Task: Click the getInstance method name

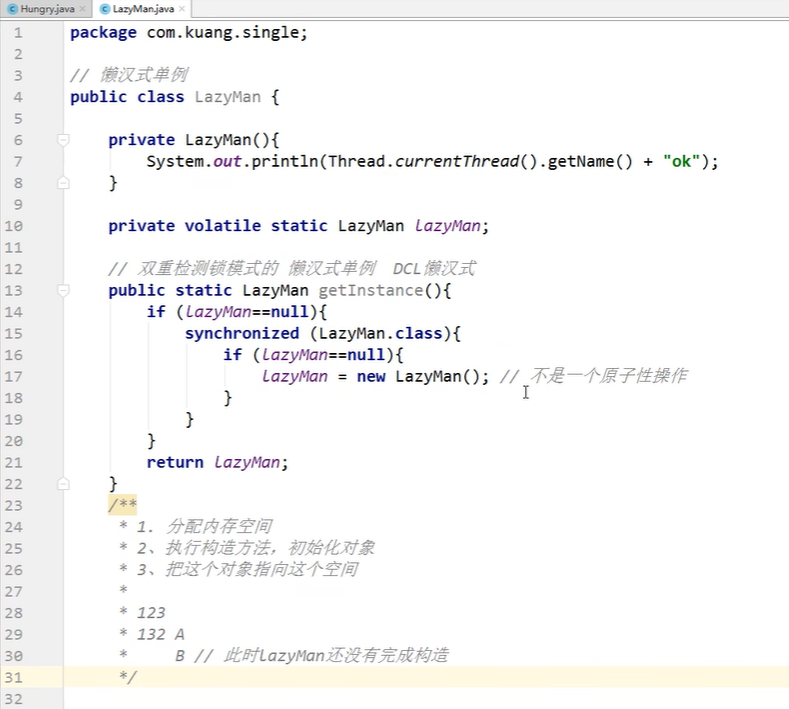Action: pyautogui.click(x=371, y=290)
